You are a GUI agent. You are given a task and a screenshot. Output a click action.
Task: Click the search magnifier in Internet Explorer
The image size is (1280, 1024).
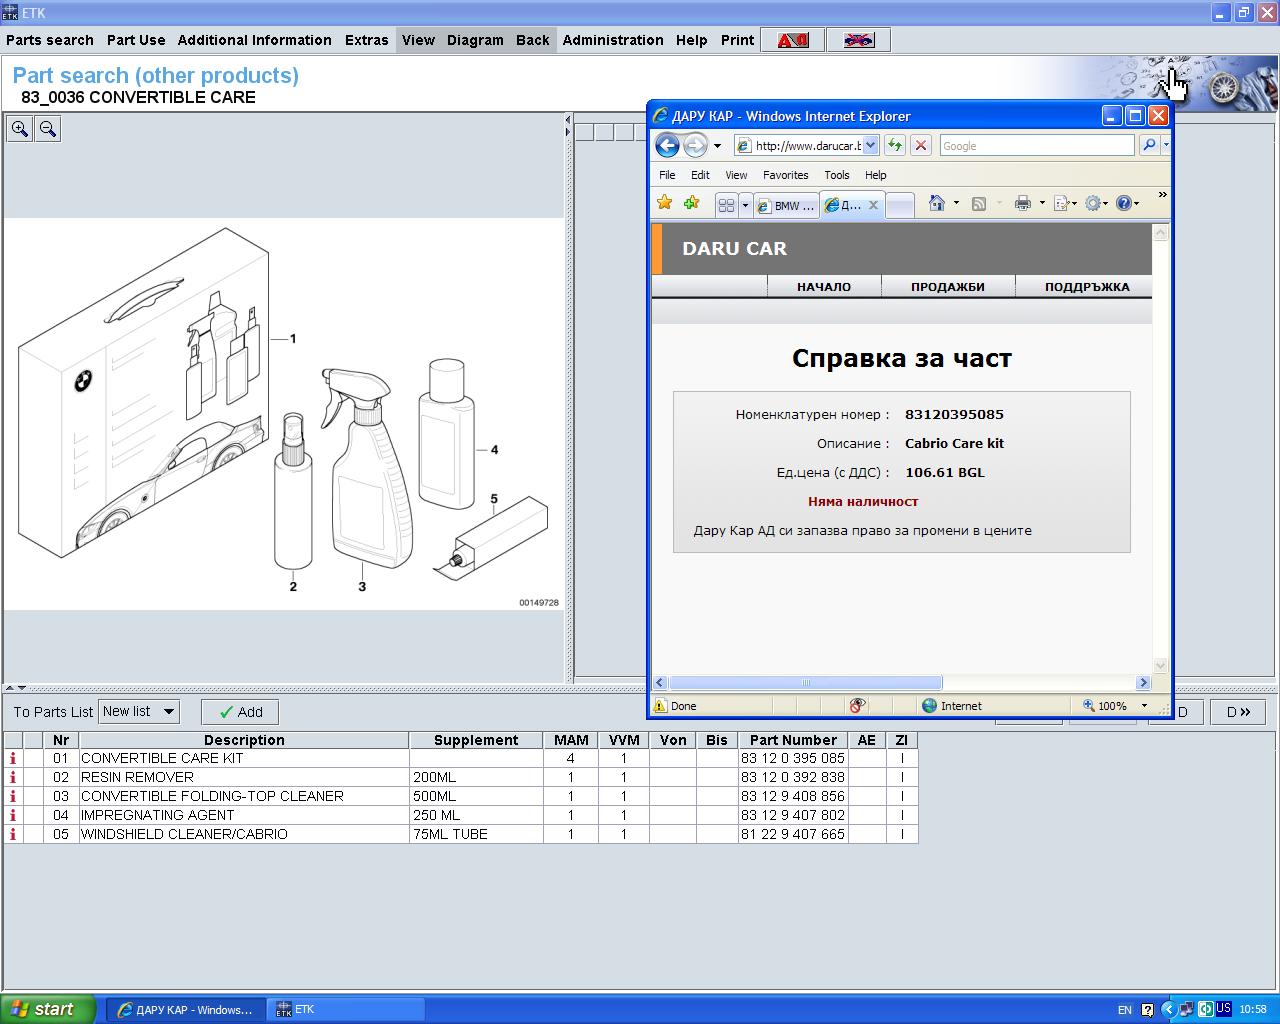(1149, 145)
